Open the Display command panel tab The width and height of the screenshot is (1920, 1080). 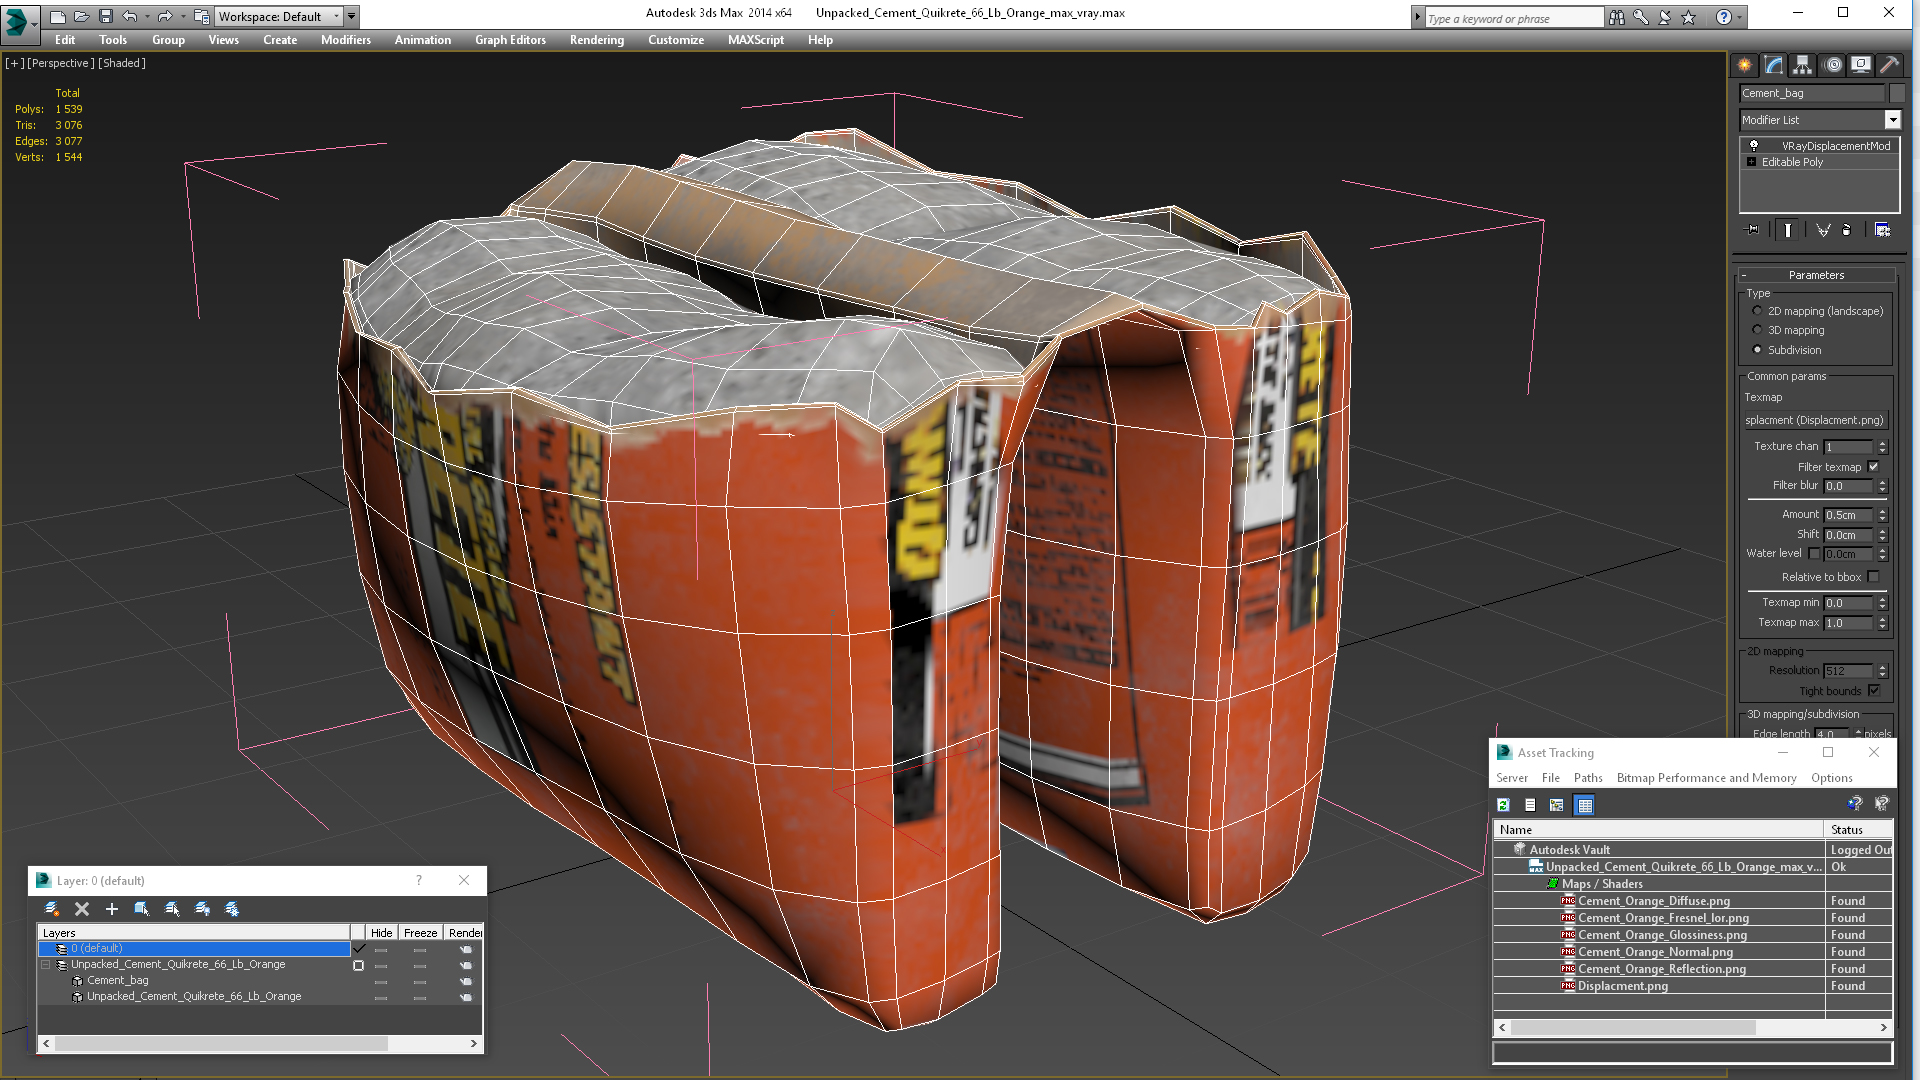click(1860, 65)
